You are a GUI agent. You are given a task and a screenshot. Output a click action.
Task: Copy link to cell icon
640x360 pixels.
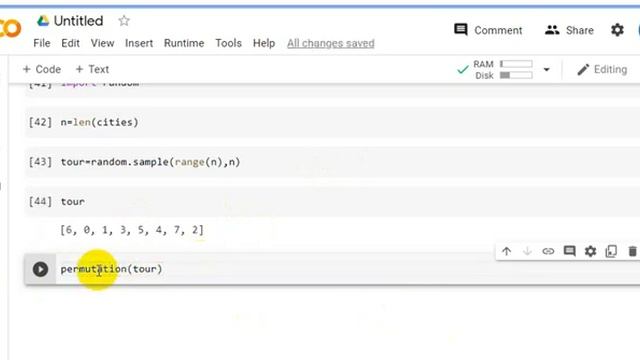(x=548, y=251)
